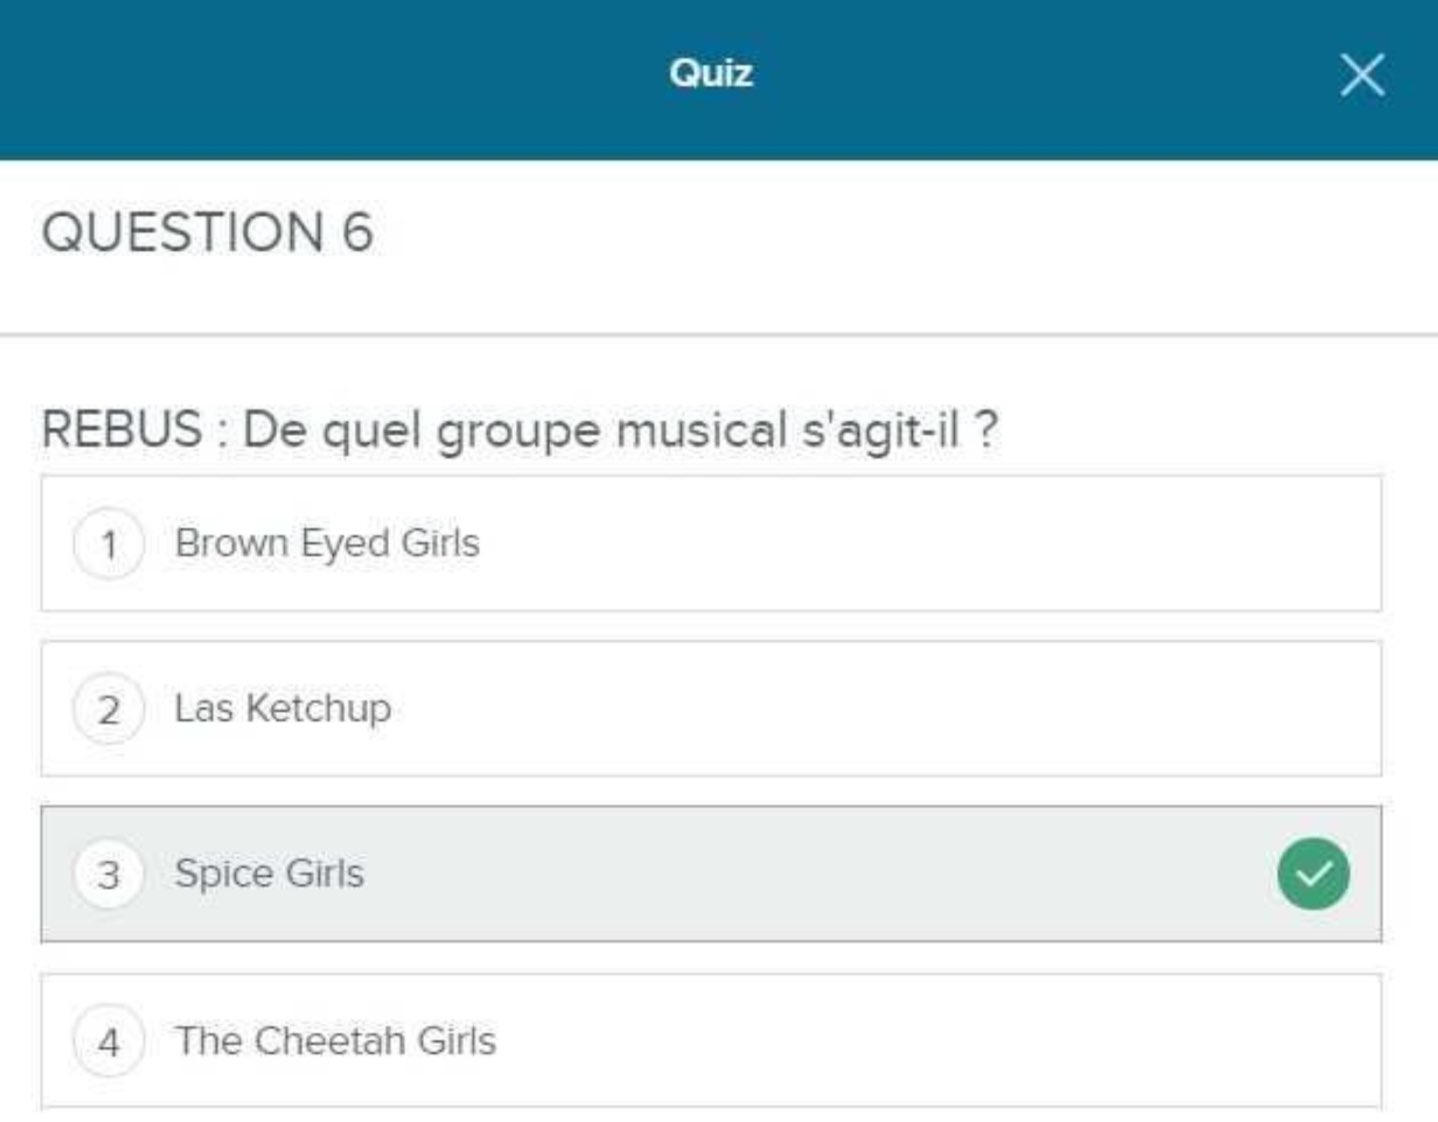Close the quiz with the X icon

point(1362,75)
